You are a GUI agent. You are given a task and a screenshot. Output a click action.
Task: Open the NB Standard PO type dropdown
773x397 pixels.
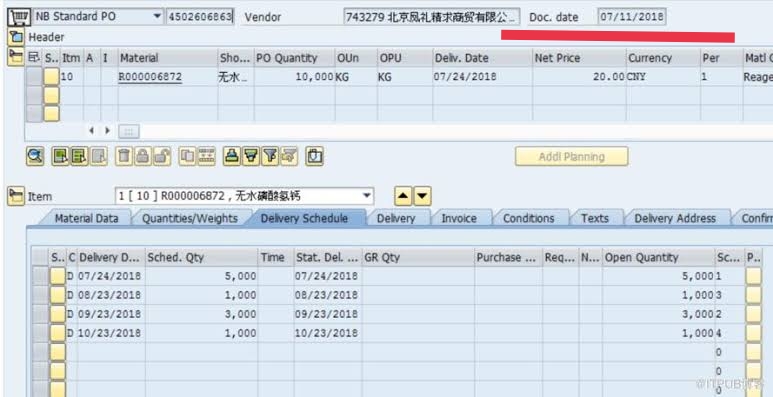click(157, 16)
